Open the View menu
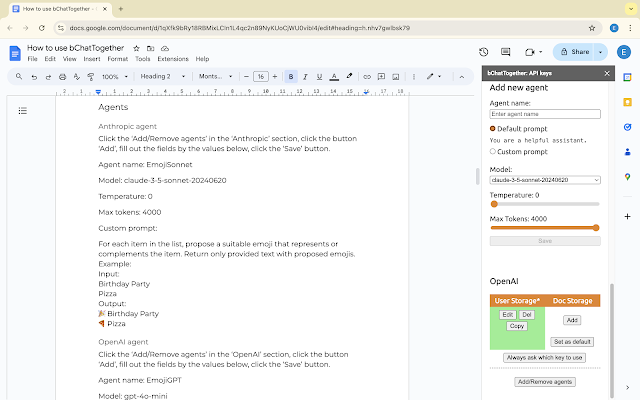 pos(69,59)
